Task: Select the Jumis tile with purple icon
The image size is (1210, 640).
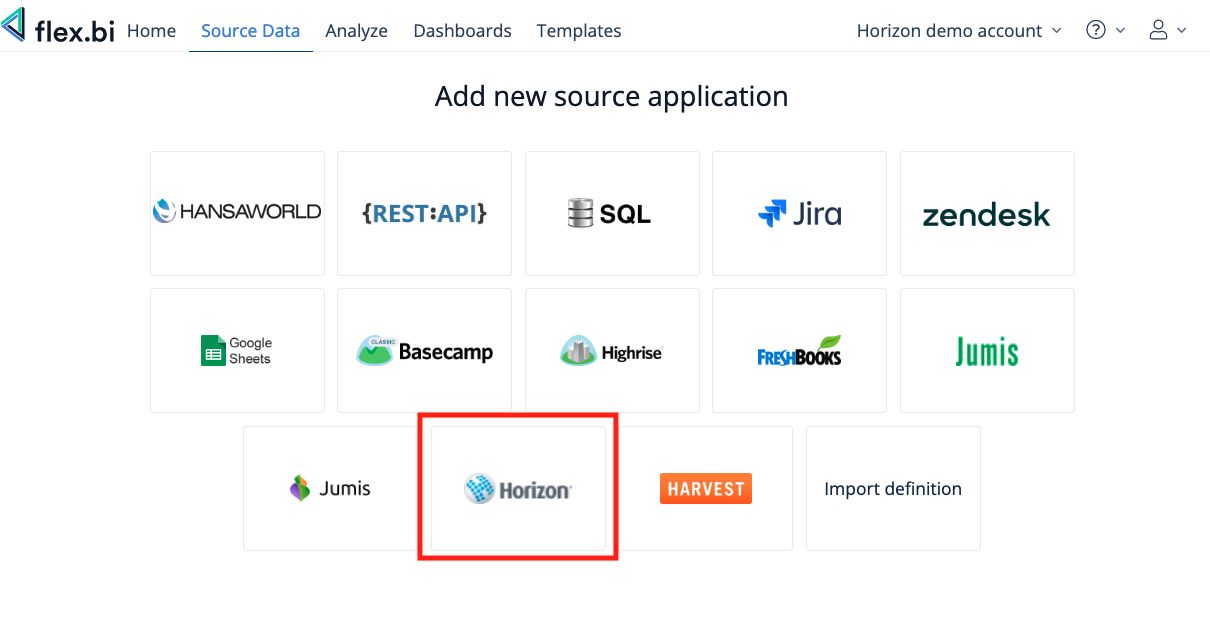Action: point(330,488)
